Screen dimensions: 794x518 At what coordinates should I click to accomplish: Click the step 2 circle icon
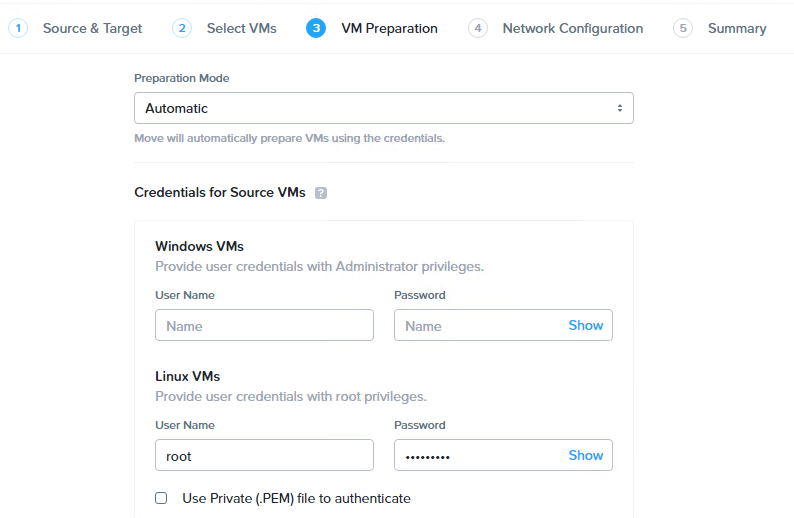(x=182, y=28)
